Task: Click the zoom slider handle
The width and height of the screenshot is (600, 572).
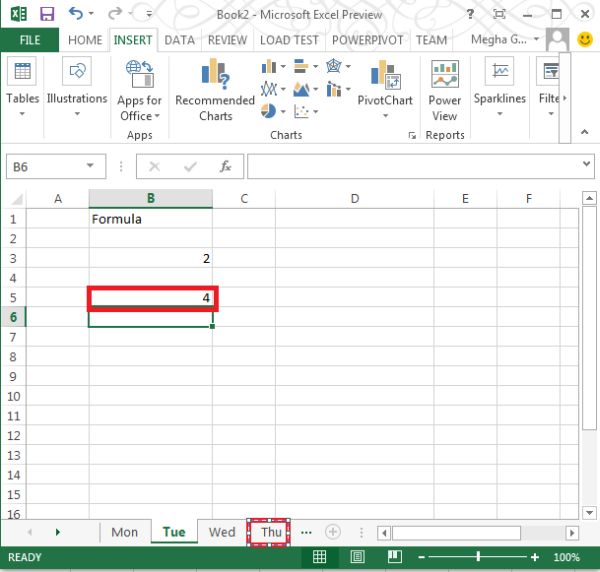Action: 478,557
